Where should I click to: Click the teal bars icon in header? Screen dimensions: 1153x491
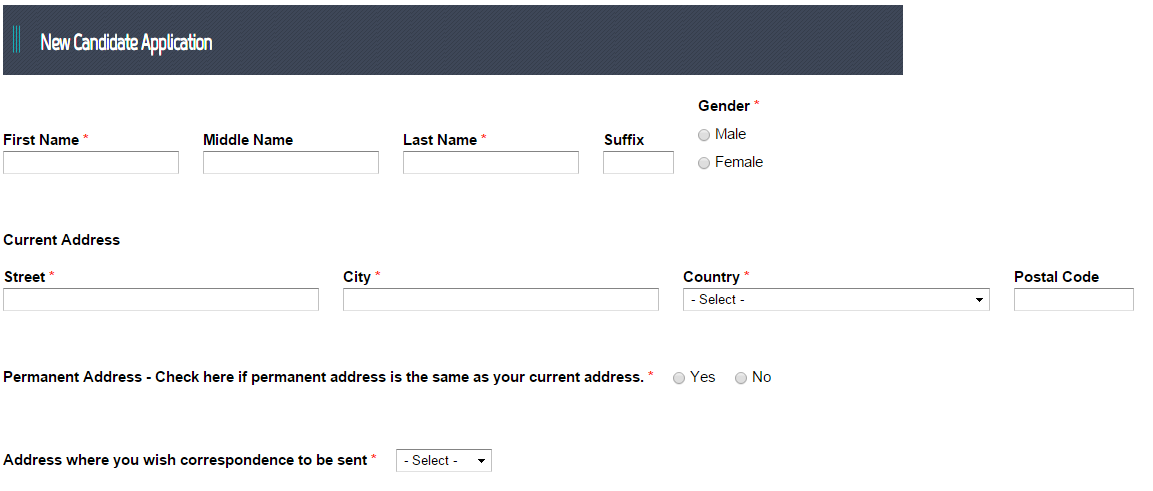(17, 40)
